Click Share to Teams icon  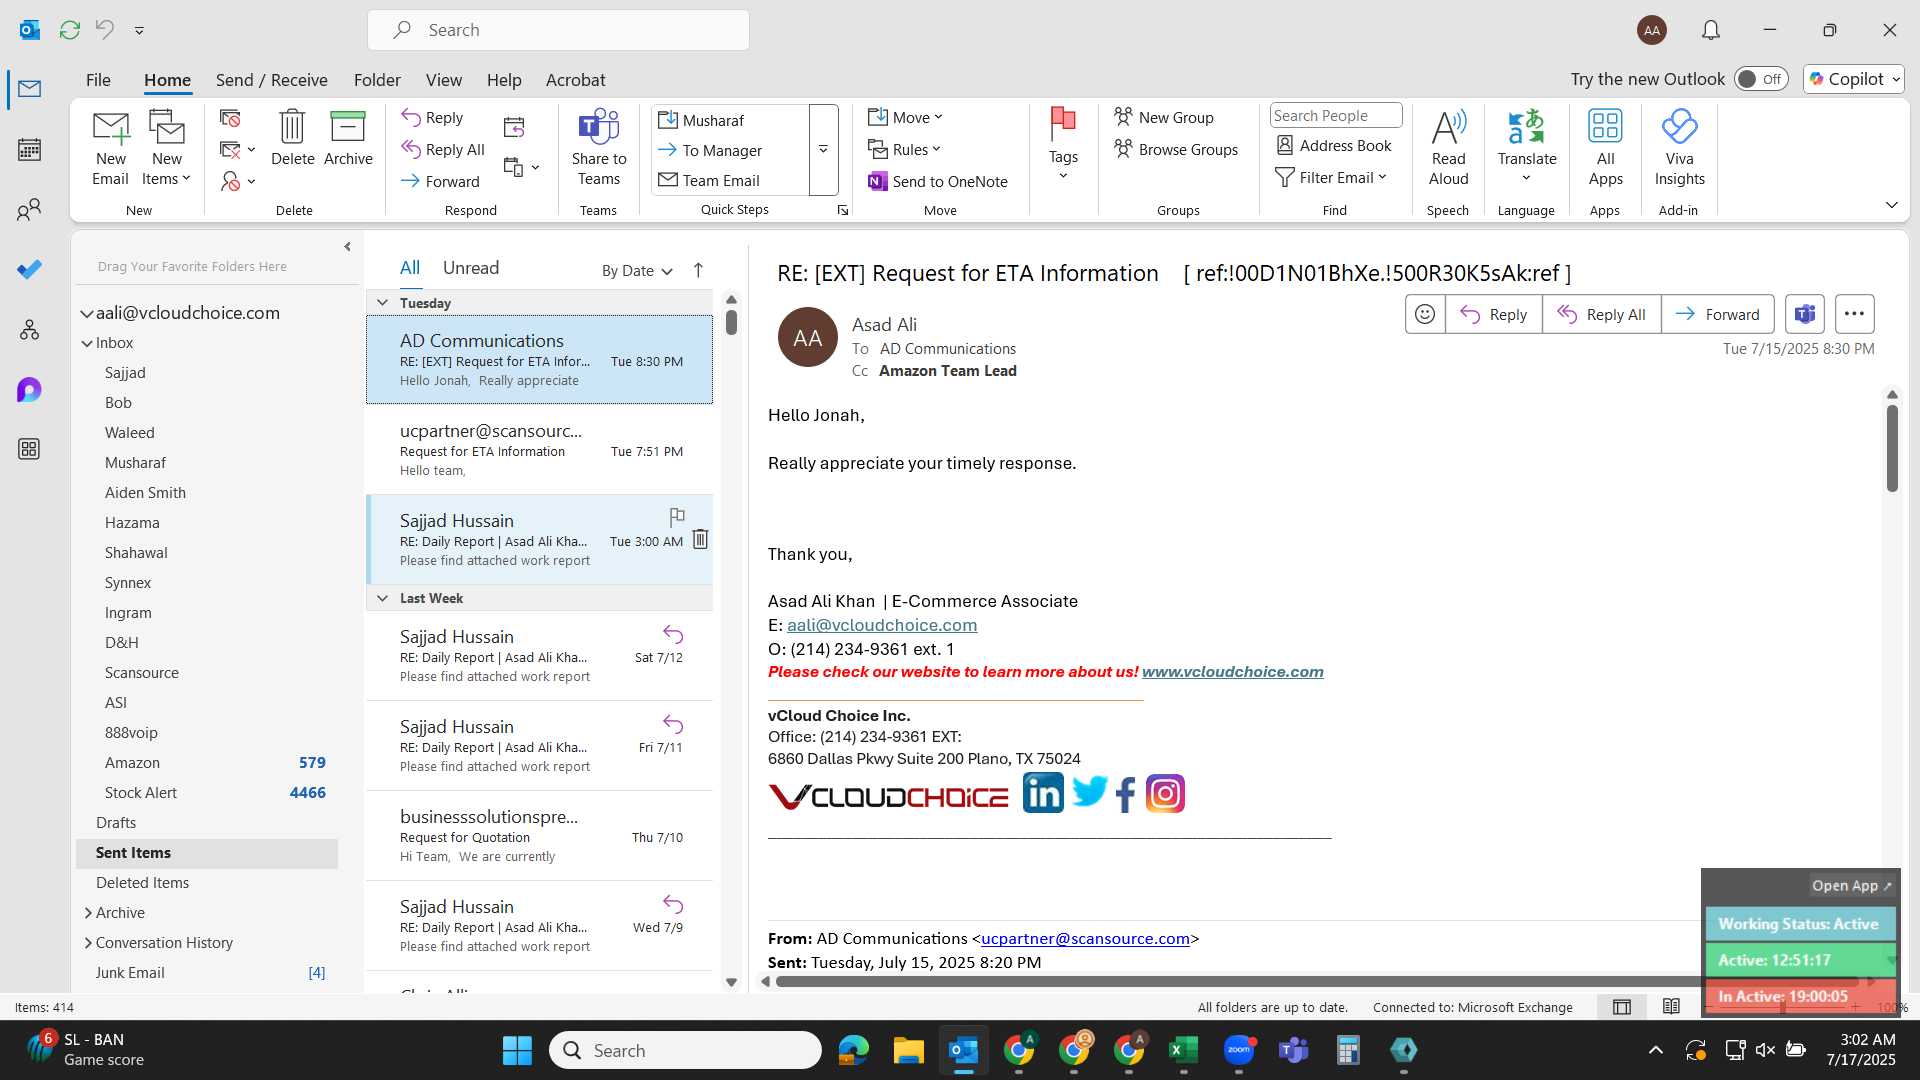(599, 148)
